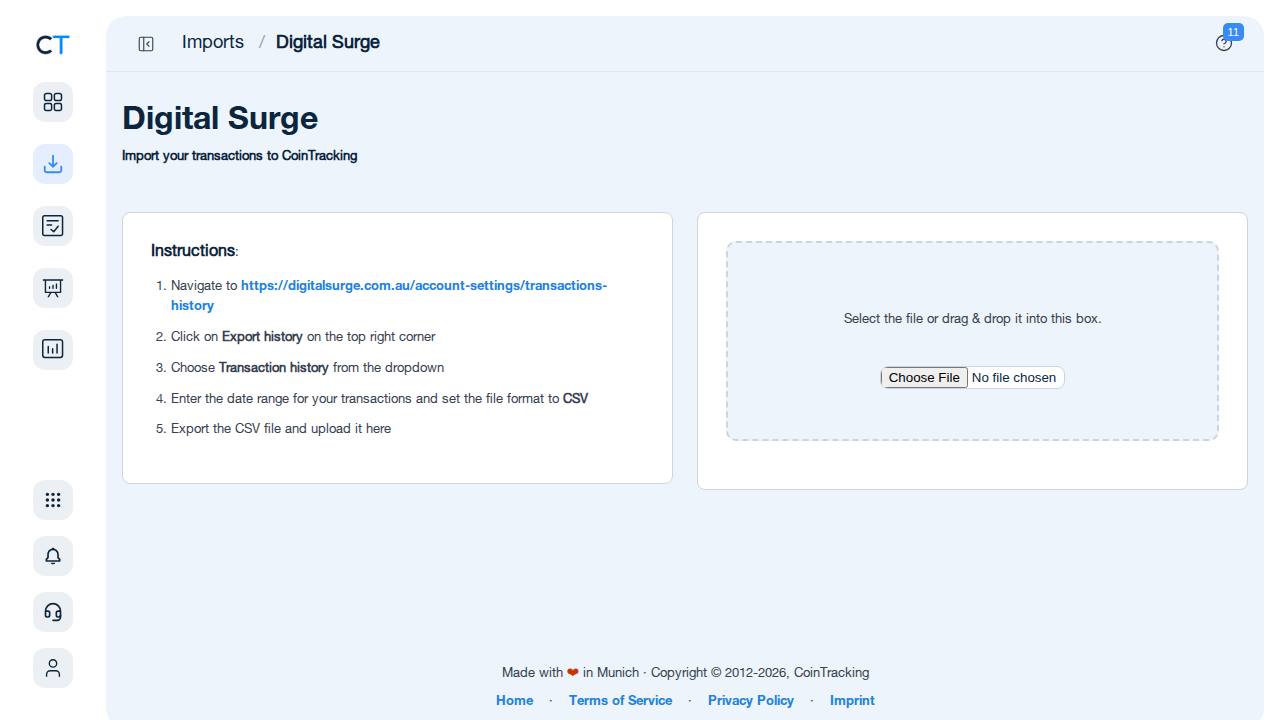
Task: Open the help icon with 11 badge
Action: tap(1224, 43)
